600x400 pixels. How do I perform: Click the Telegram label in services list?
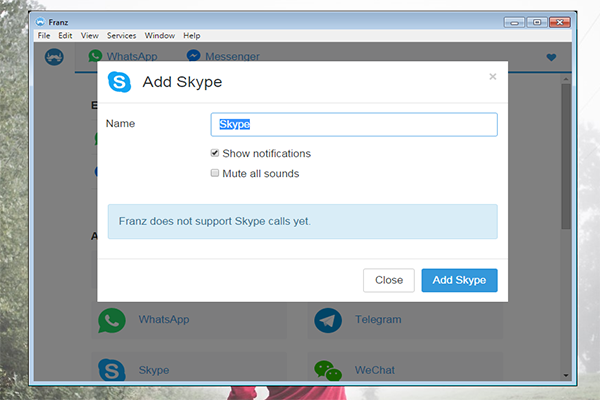378,320
